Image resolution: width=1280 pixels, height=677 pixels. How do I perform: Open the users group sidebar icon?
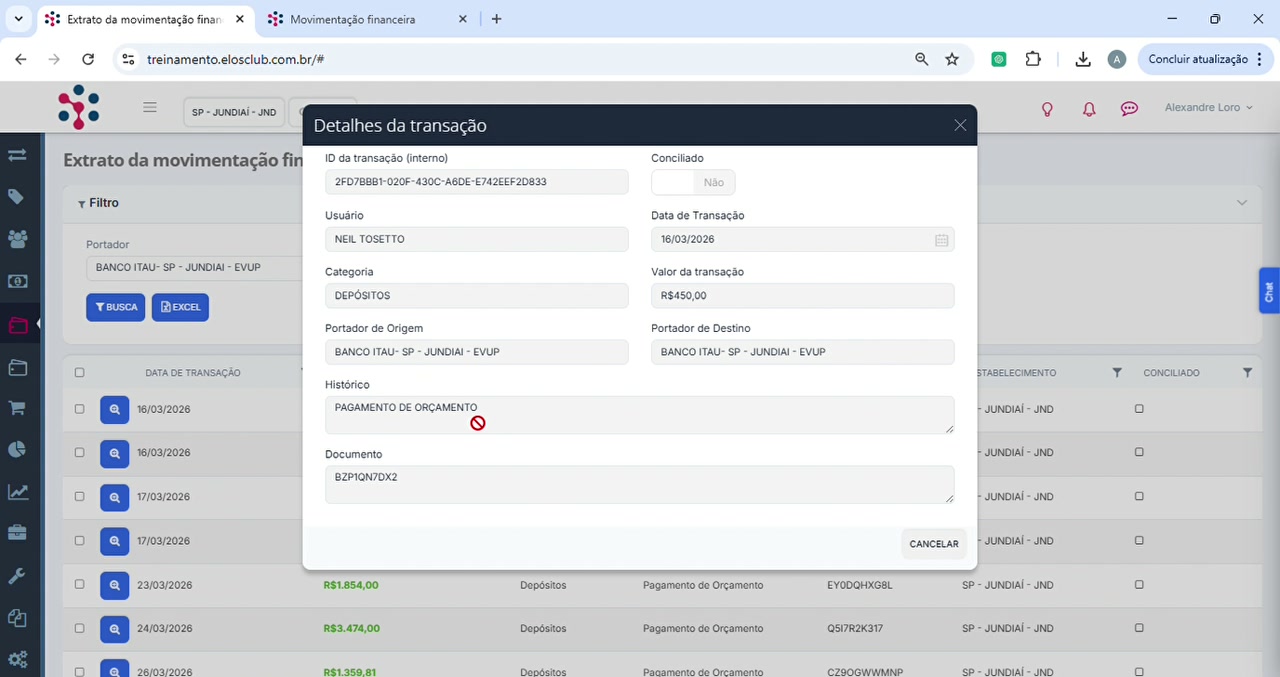[17, 239]
